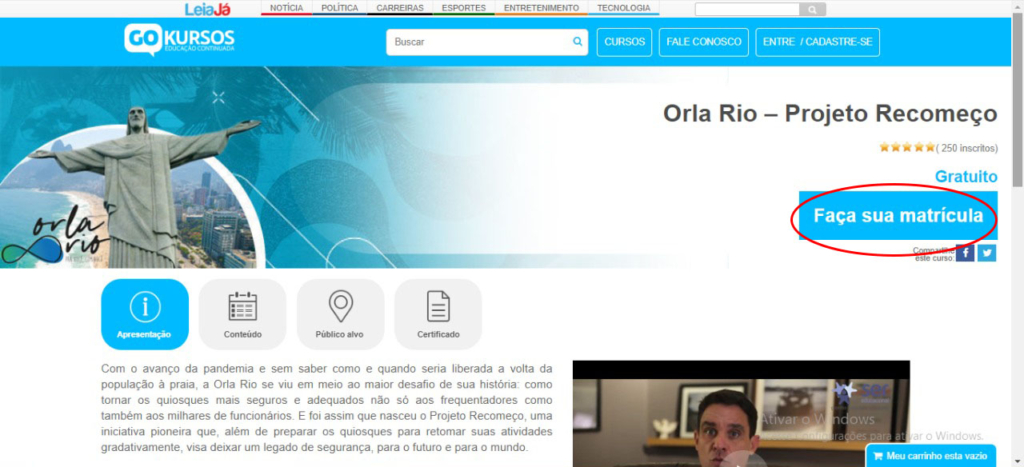Click the LeiaJá top search button
This screenshot has width=1024, height=467.
coord(812,9)
